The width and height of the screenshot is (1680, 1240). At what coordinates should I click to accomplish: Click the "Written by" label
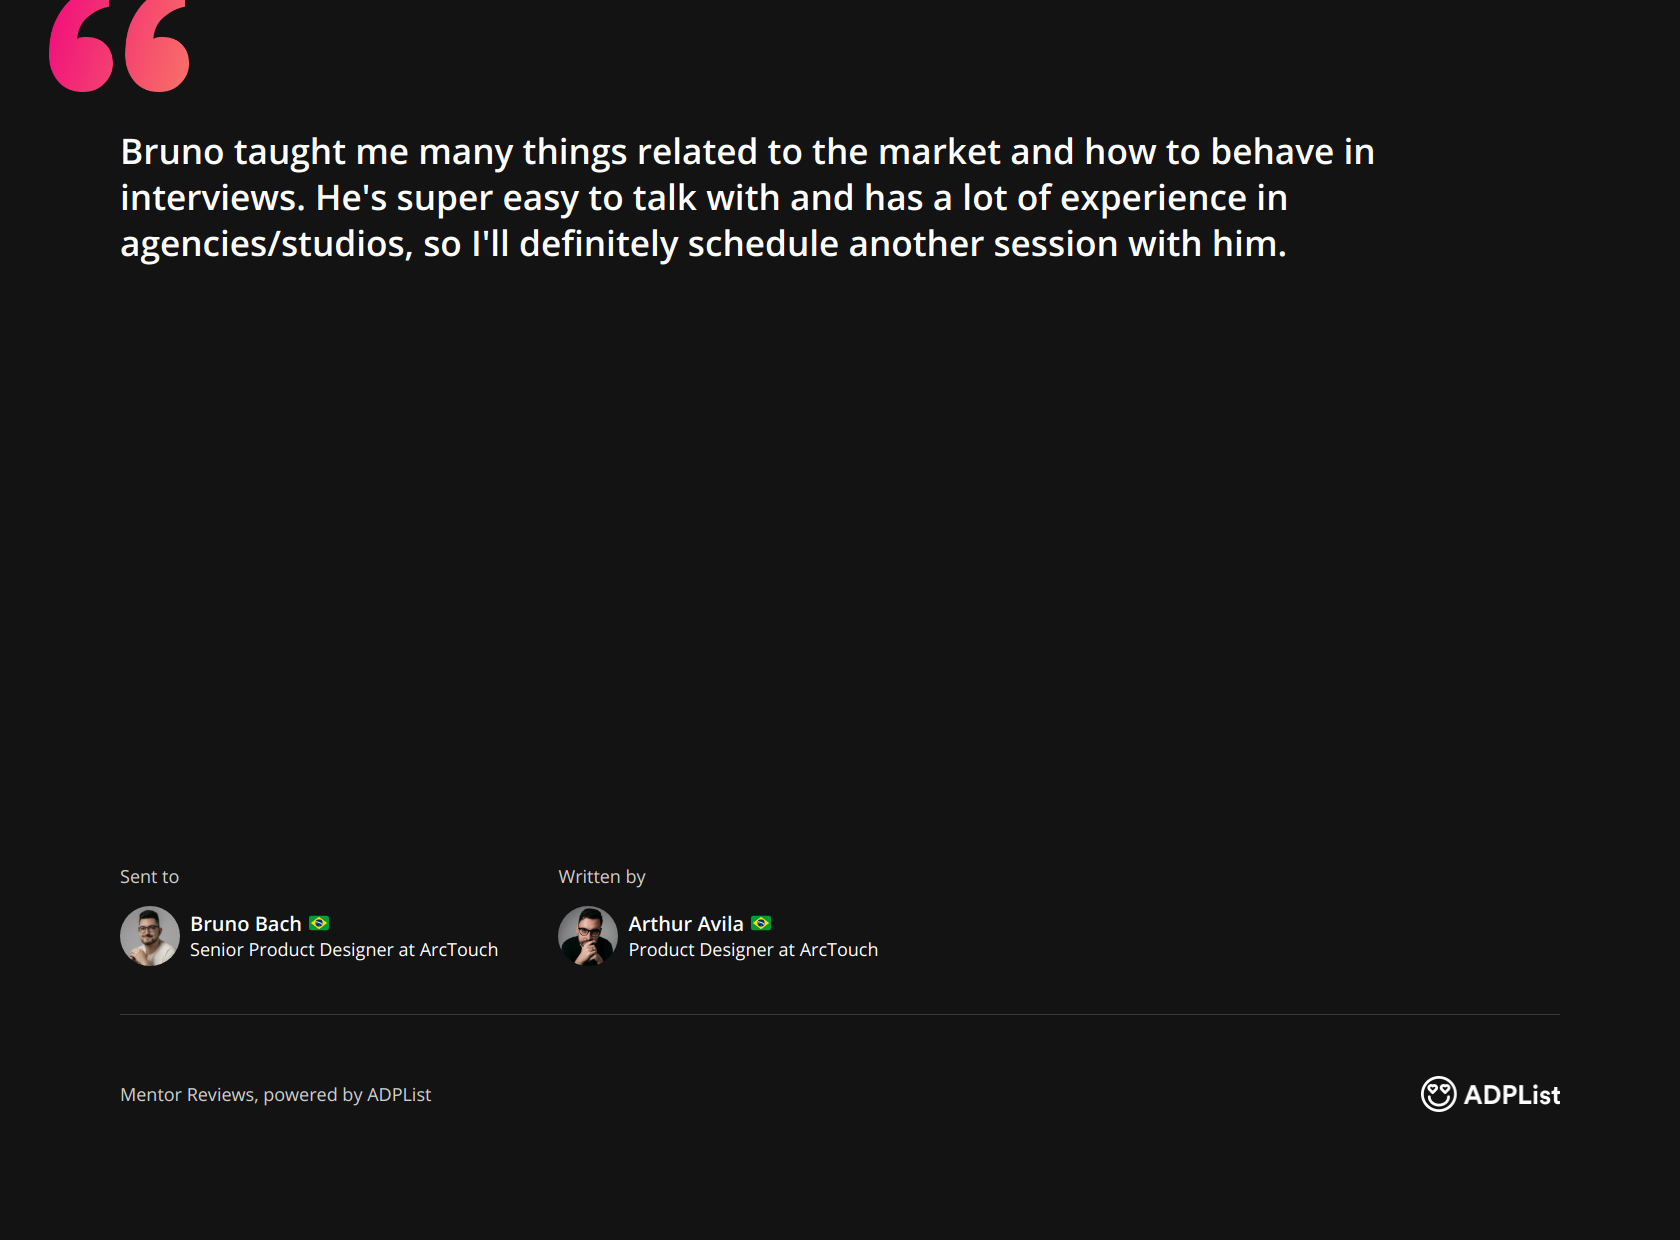click(602, 877)
